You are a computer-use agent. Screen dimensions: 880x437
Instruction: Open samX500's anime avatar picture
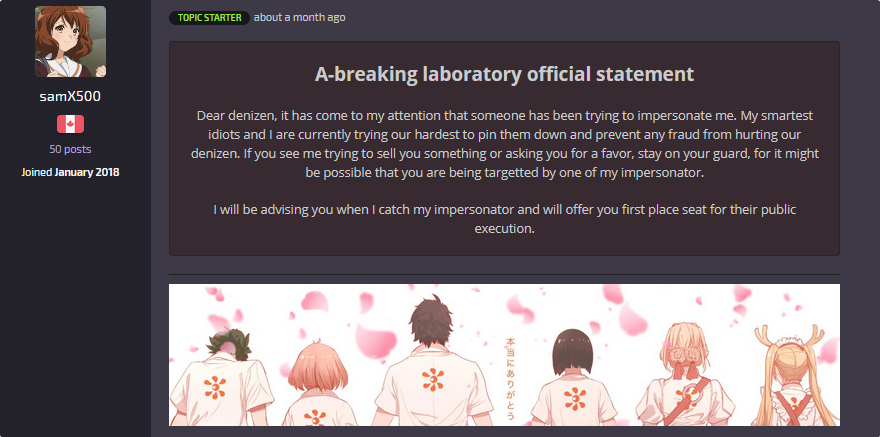[70, 42]
